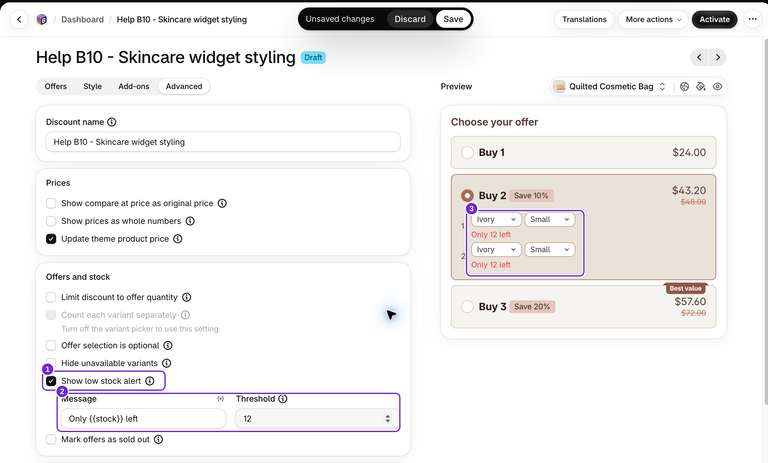
Task: Open second item's Ivory color dropdown
Action: tap(496, 249)
